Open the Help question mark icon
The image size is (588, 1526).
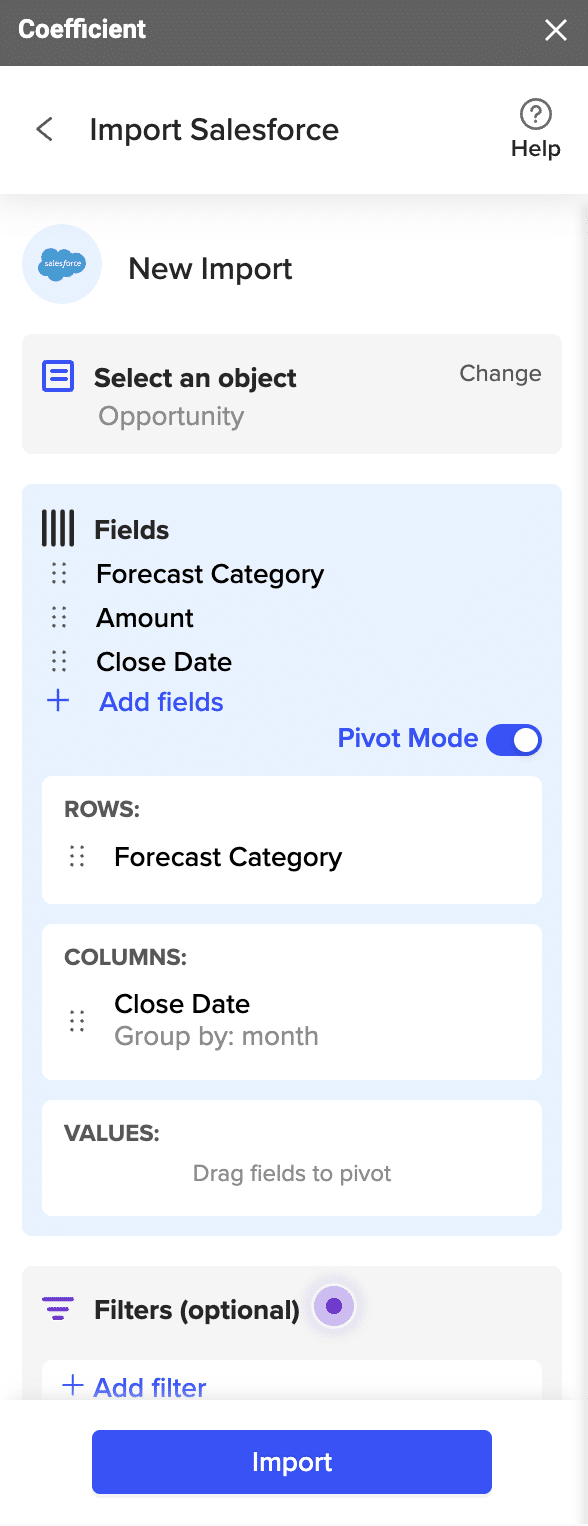[536, 114]
